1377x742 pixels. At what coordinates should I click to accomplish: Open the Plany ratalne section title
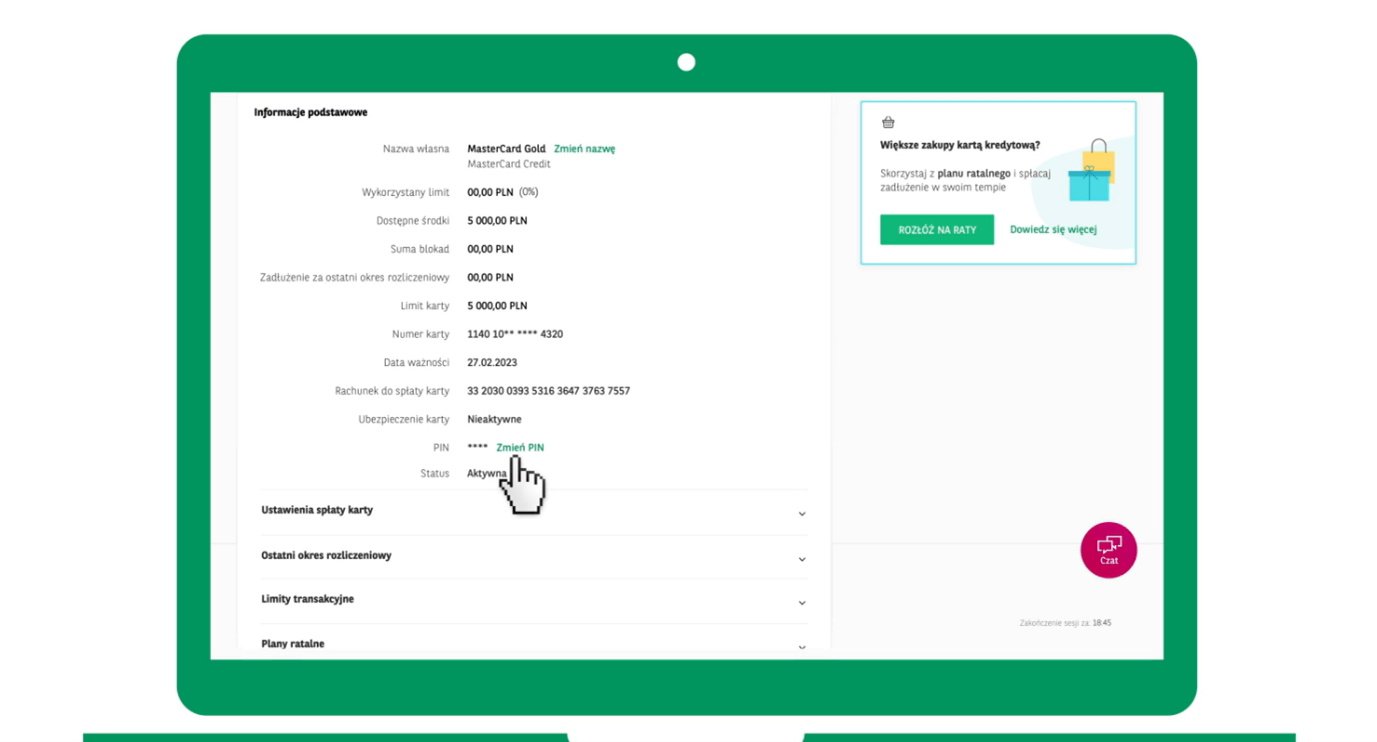292,644
